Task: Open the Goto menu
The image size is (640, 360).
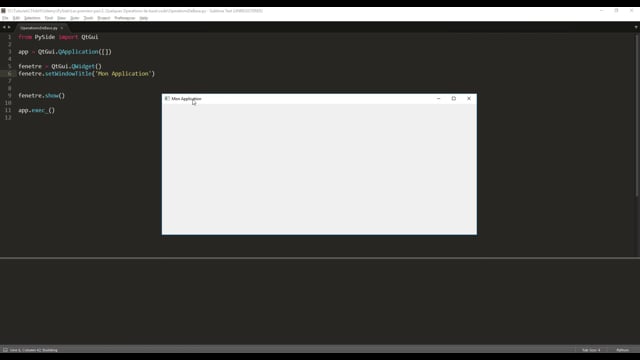Action: (75, 18)
